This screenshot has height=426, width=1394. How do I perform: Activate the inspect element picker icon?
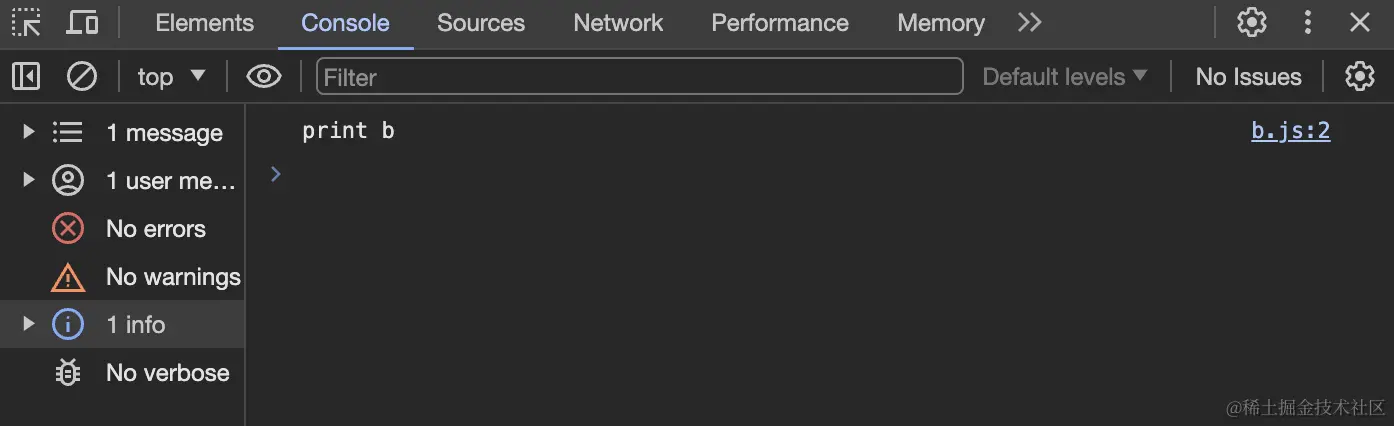(26, 22)
